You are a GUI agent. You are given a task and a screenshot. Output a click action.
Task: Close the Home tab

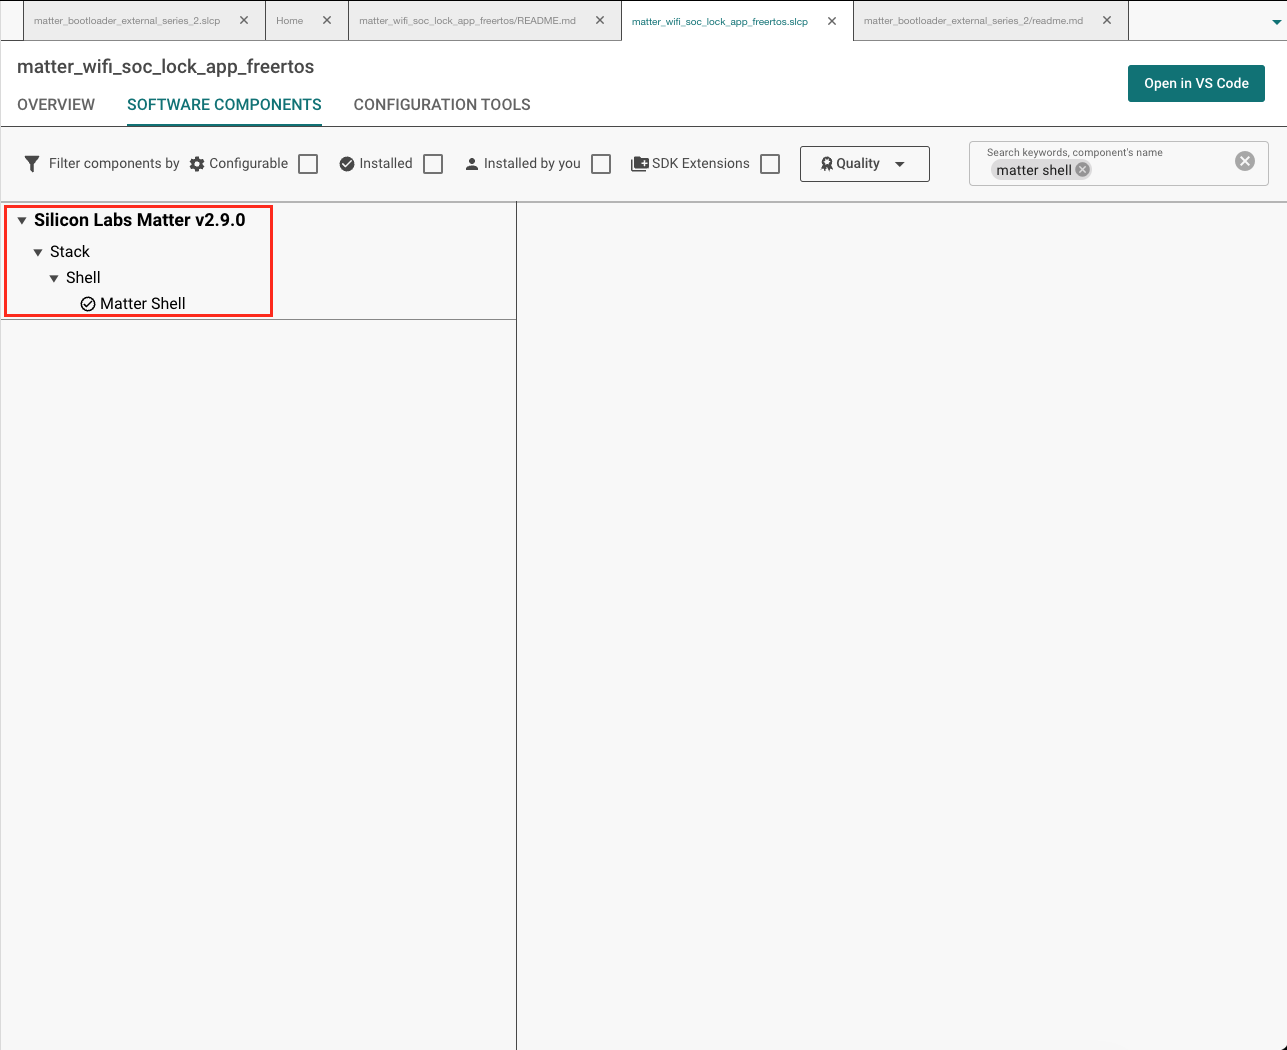327,20
